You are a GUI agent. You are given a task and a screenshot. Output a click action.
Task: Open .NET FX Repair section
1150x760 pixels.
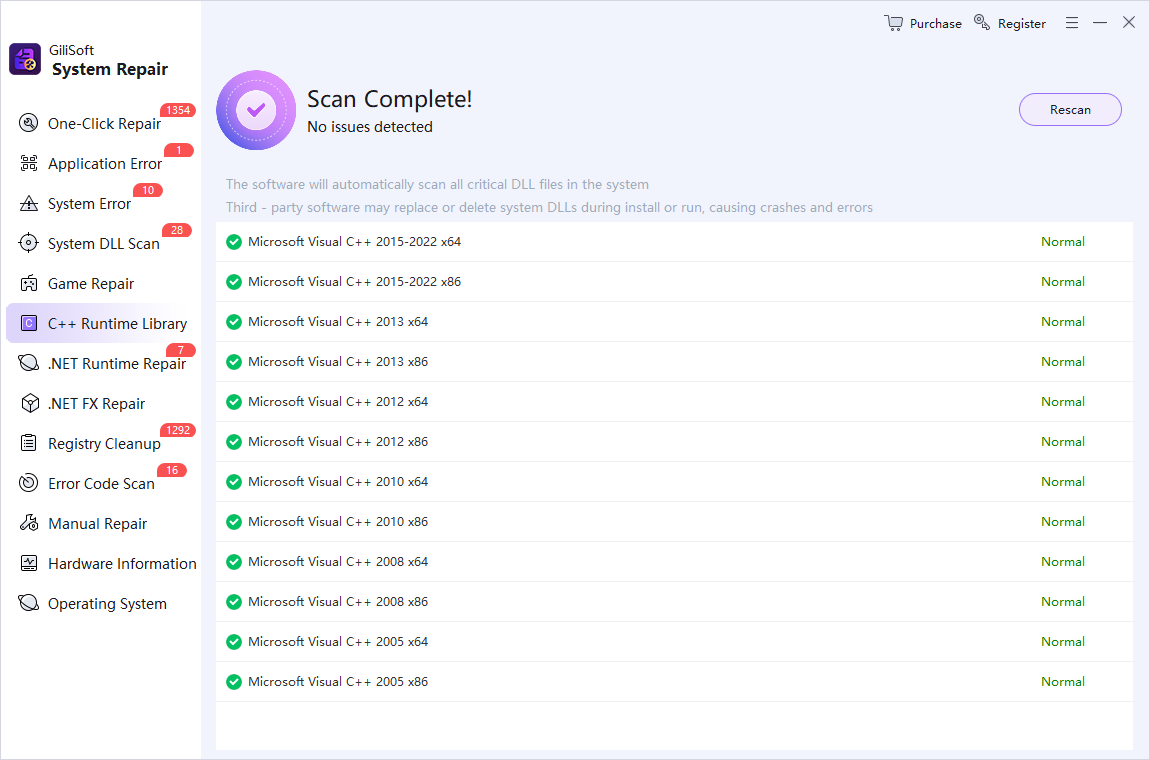(x=101, y=403)
